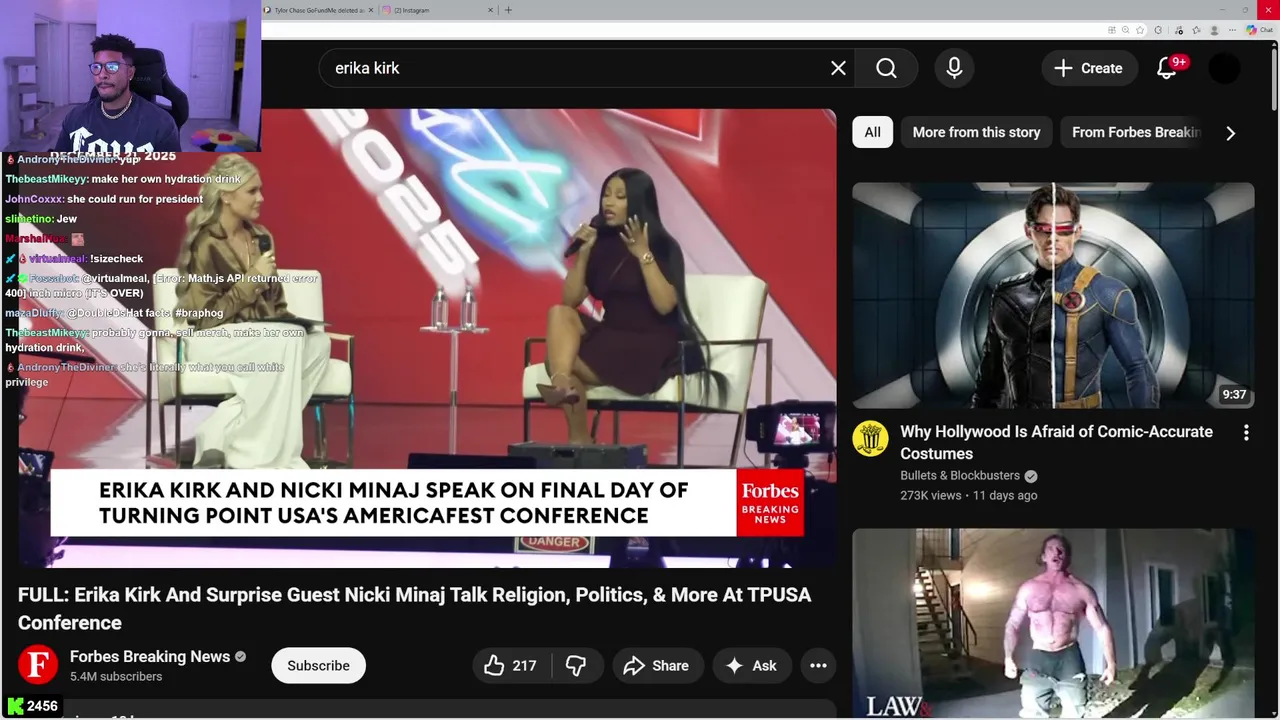Click the 2456 viewer counter overlay
Image resolution: width=1280 pixels, height=720 pixels.
[33, 706]
